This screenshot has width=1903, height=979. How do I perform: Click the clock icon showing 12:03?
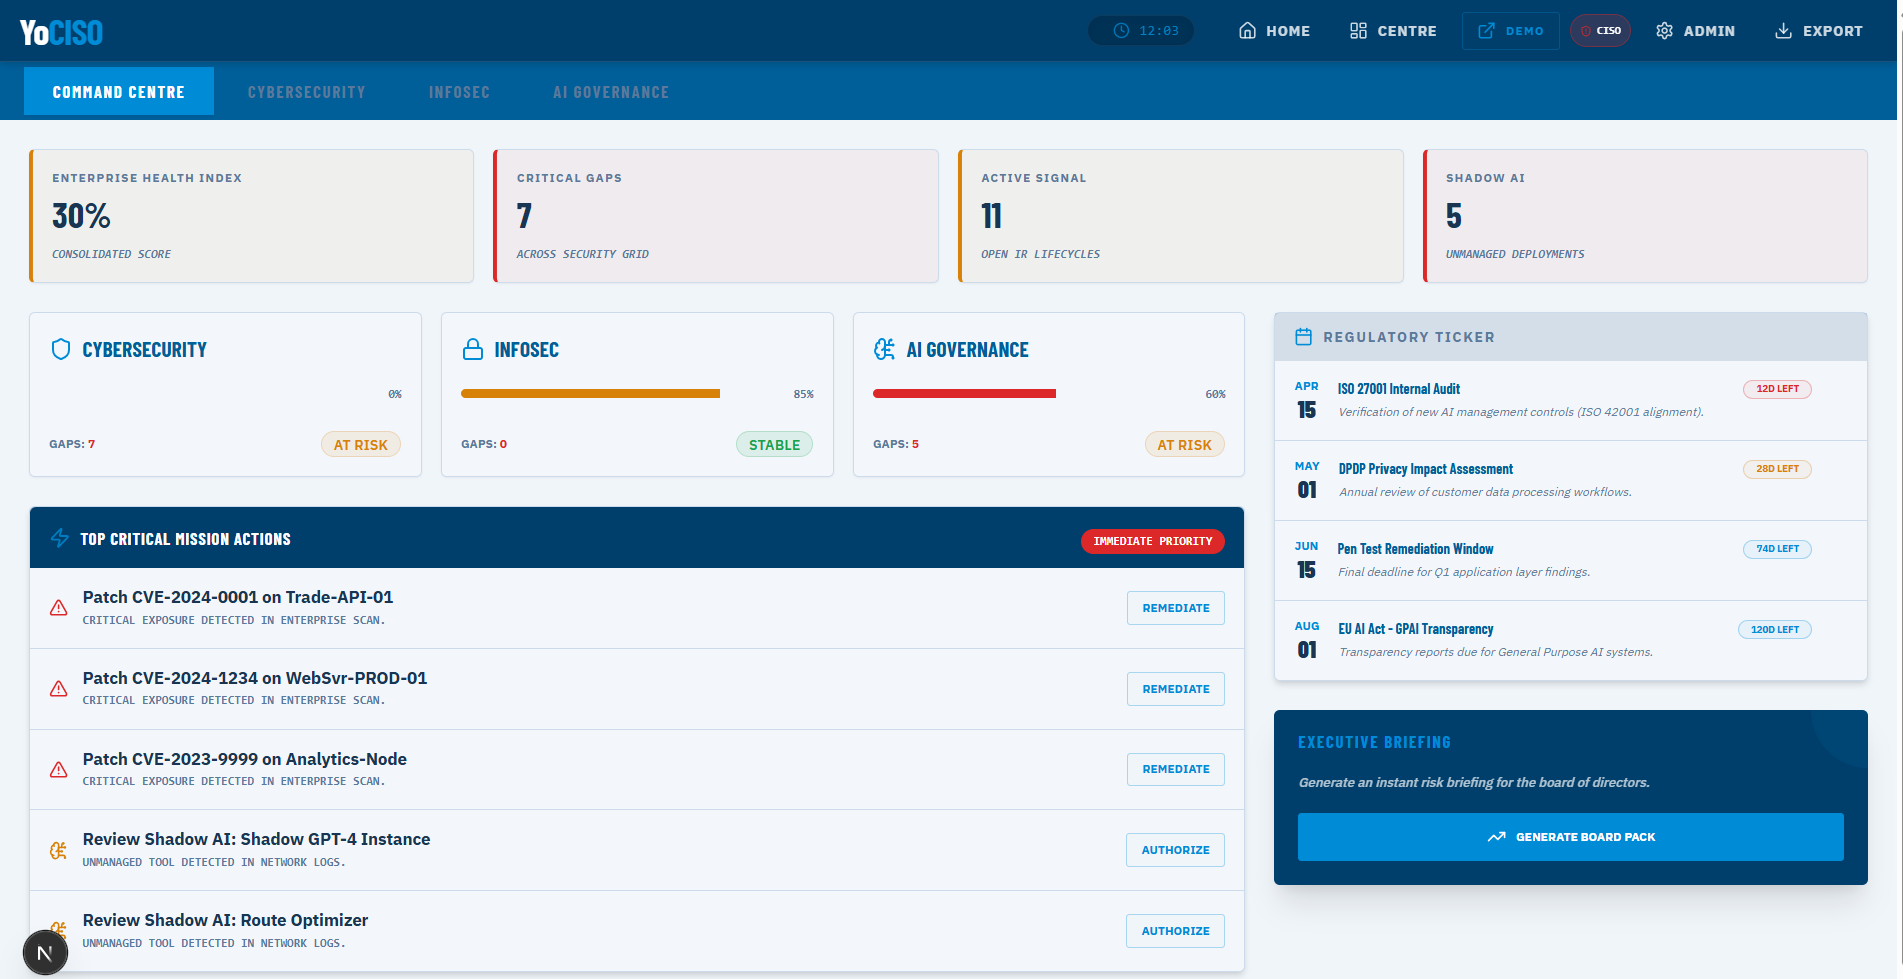(1121, 31)
